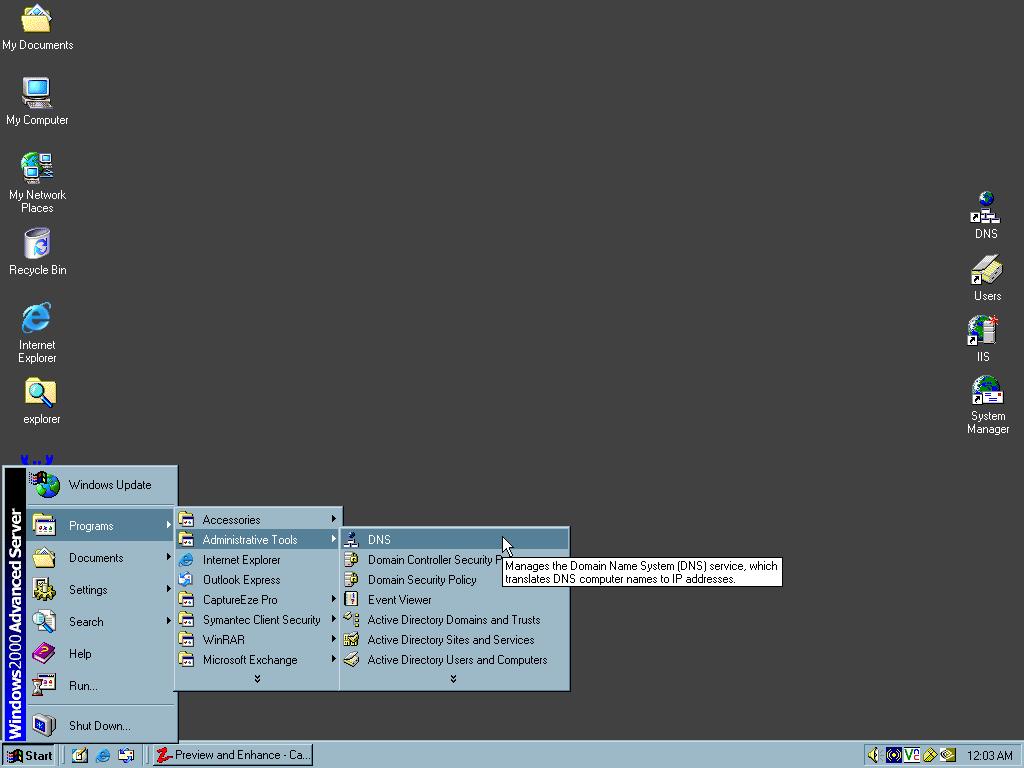Expand Symantec Client Security submenu
This screenshot has height=768, width=1024.
tap(258, 620)
